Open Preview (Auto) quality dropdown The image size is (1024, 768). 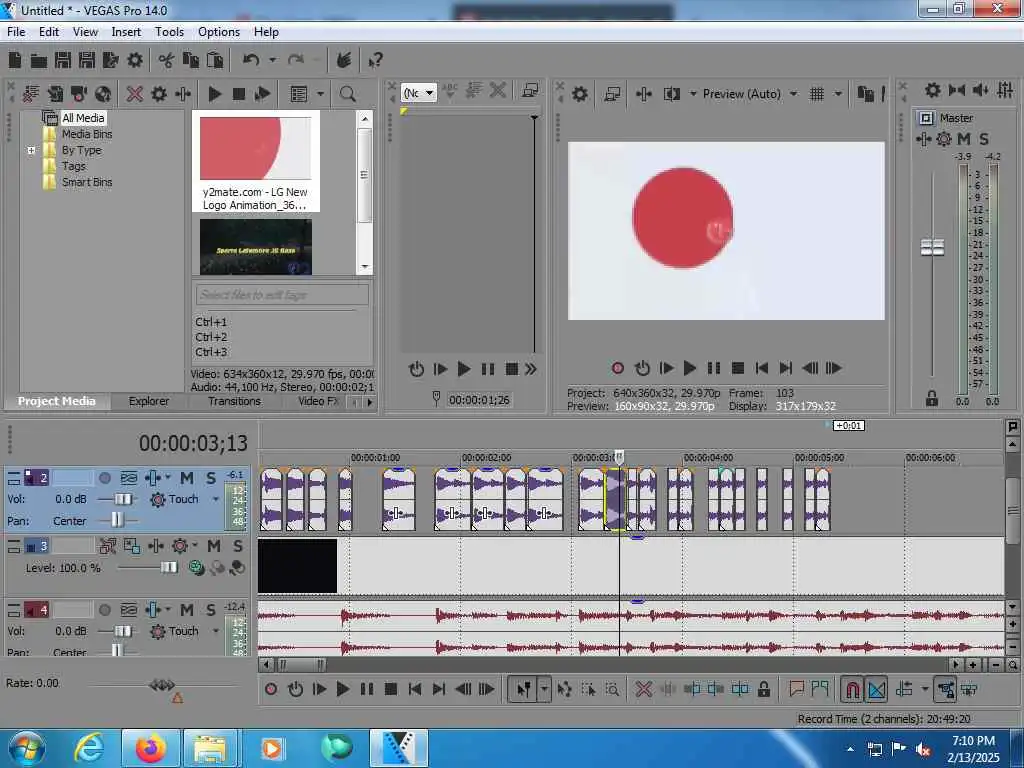793,94
